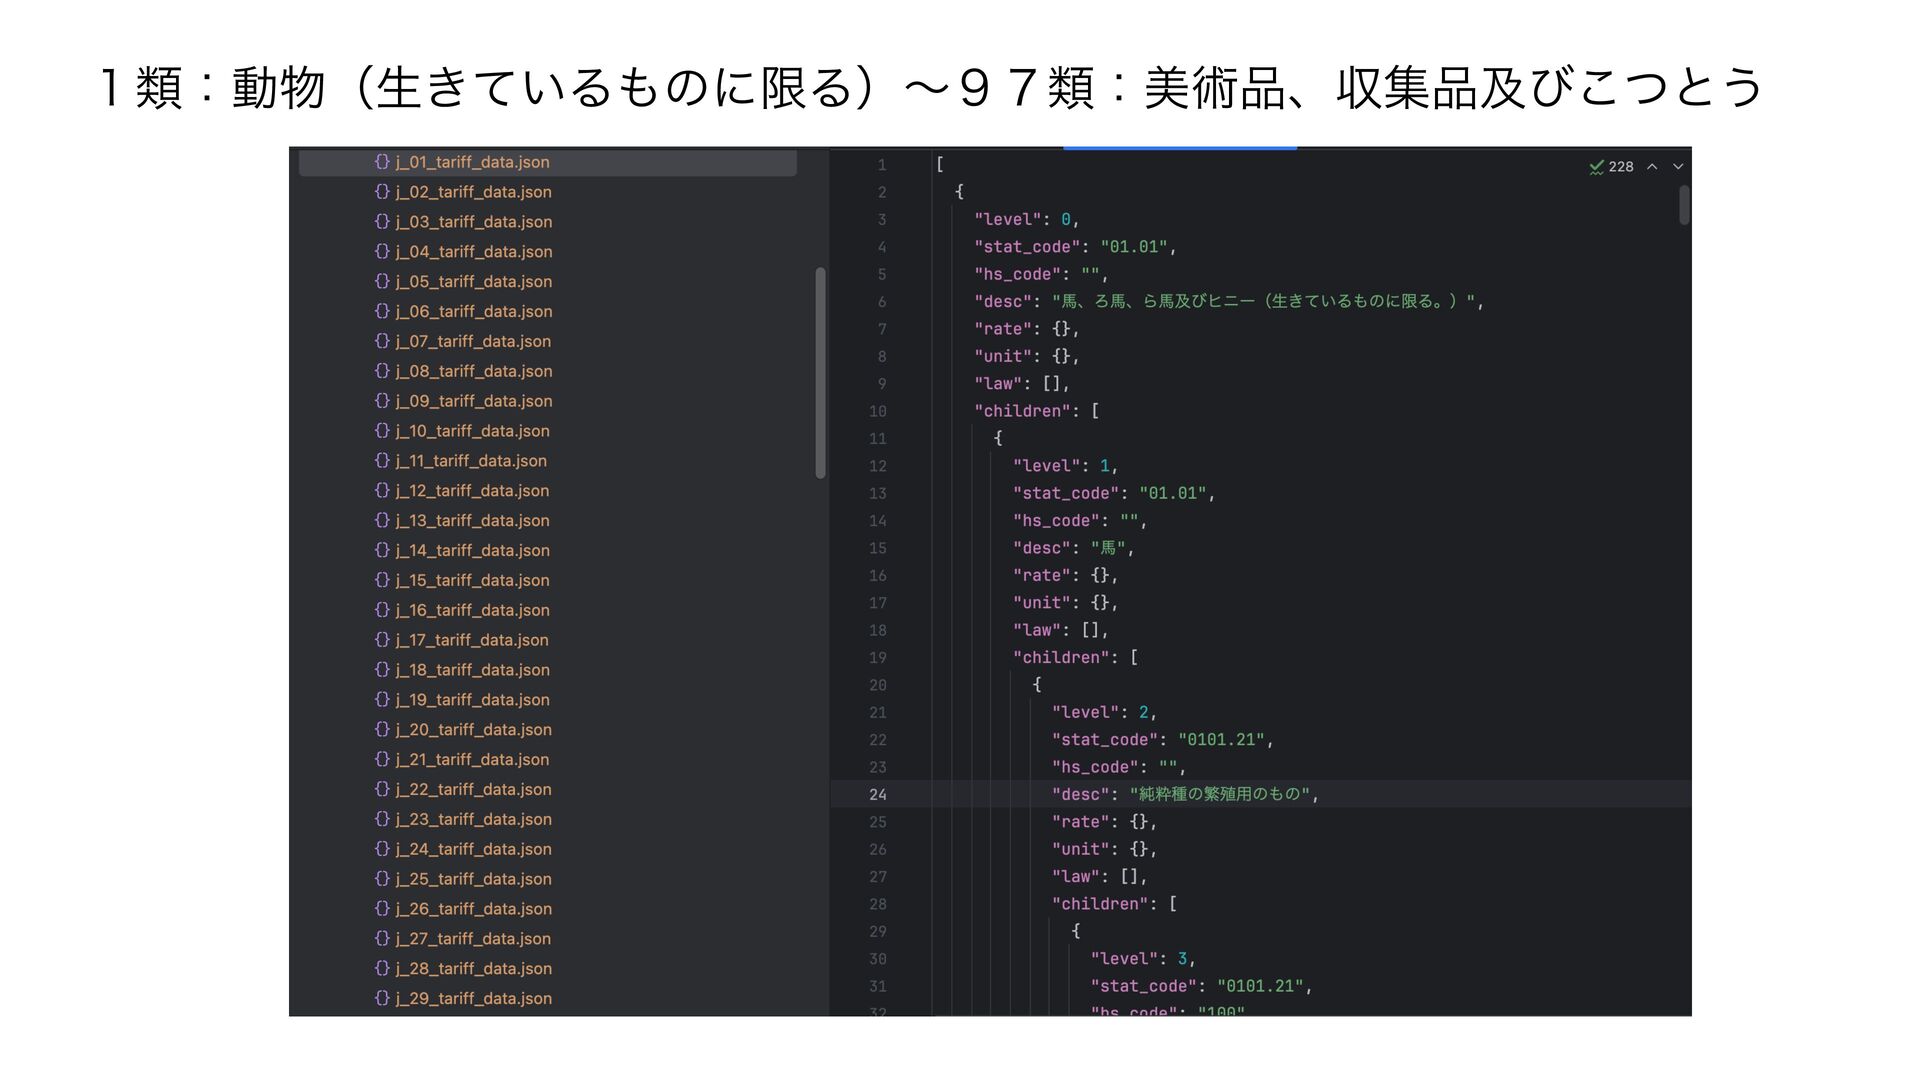1920x1080 pixels.
Task: Click the project tree vertical scrollbar
Action: [820, 373]
